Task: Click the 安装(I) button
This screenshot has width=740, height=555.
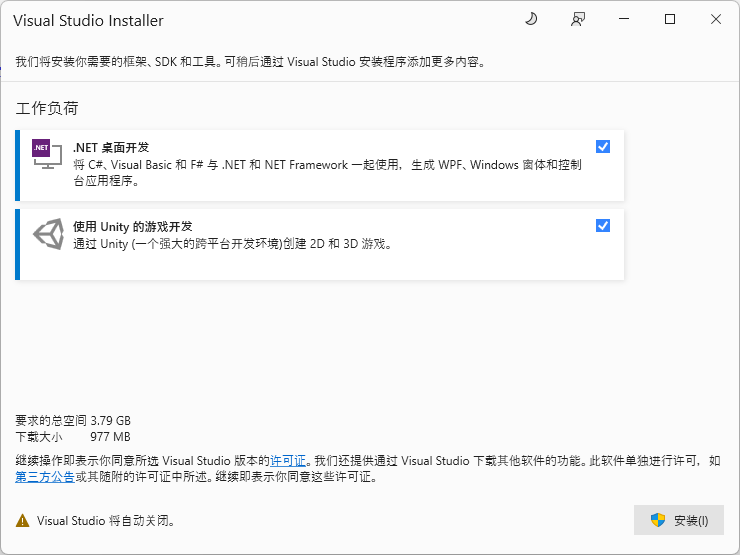Action: [x=679, y=520]
